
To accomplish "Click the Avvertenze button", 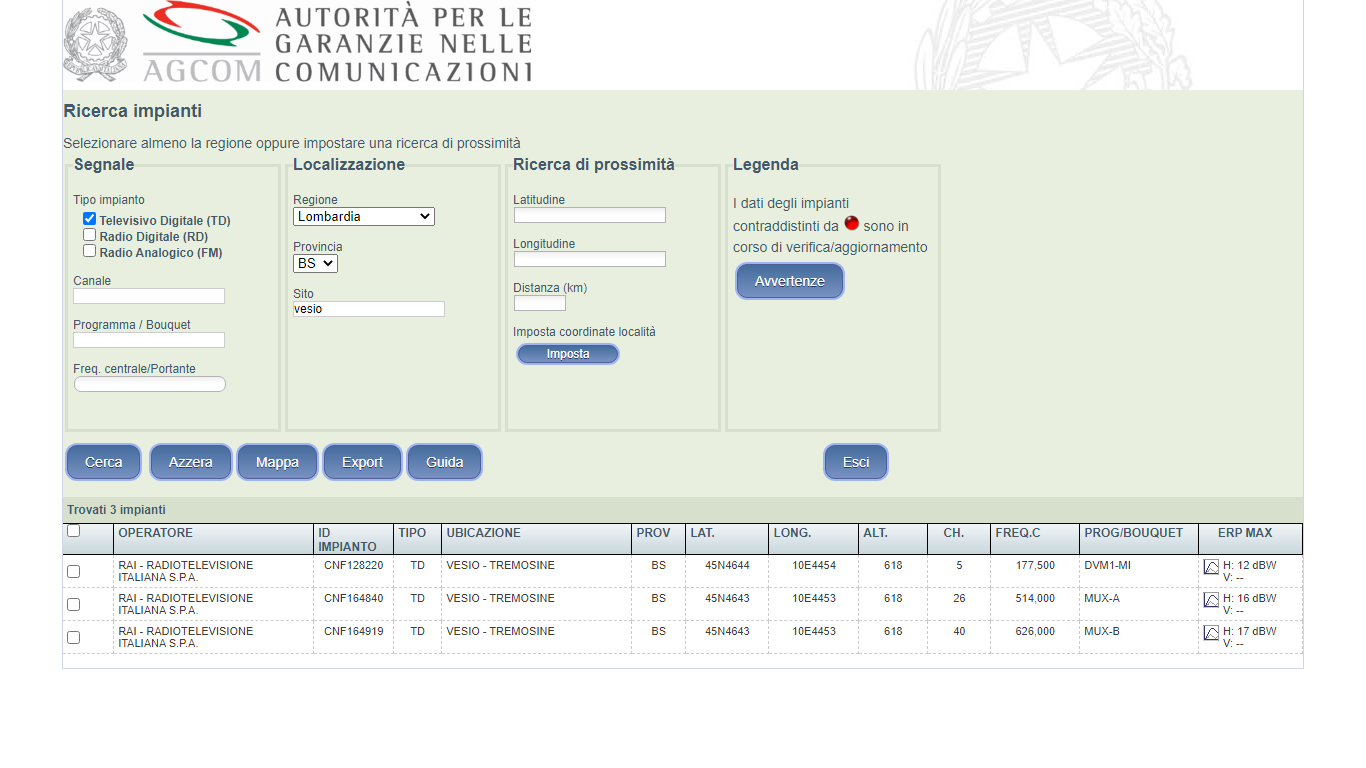I will click(790, 281).
